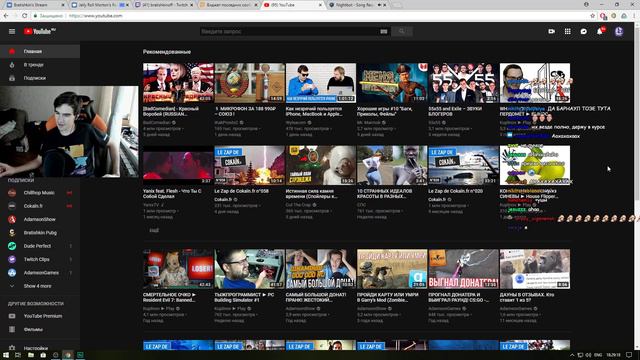Click the Films sidebar icon

click(12, 329)
